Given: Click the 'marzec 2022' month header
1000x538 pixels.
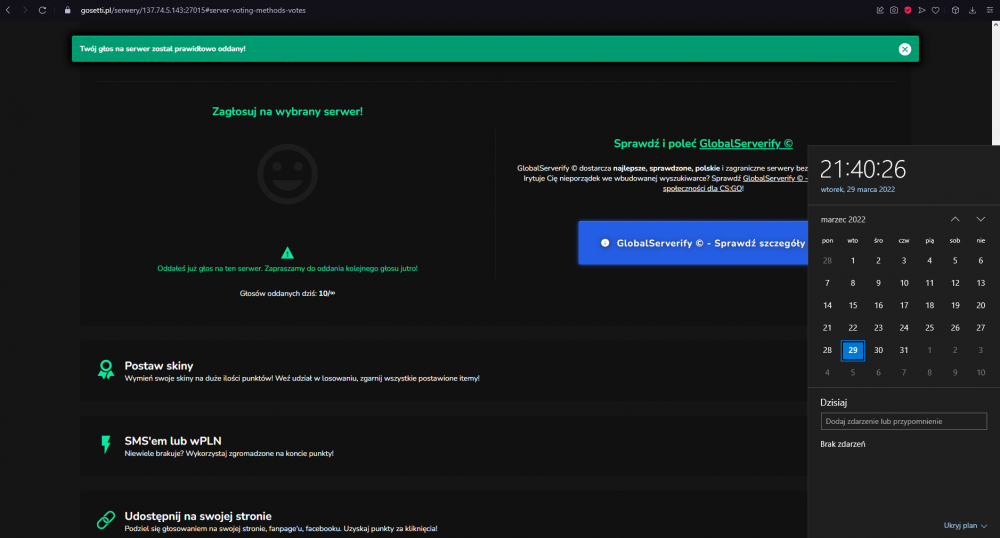Looking at the screenshot, I should point(843,219).
